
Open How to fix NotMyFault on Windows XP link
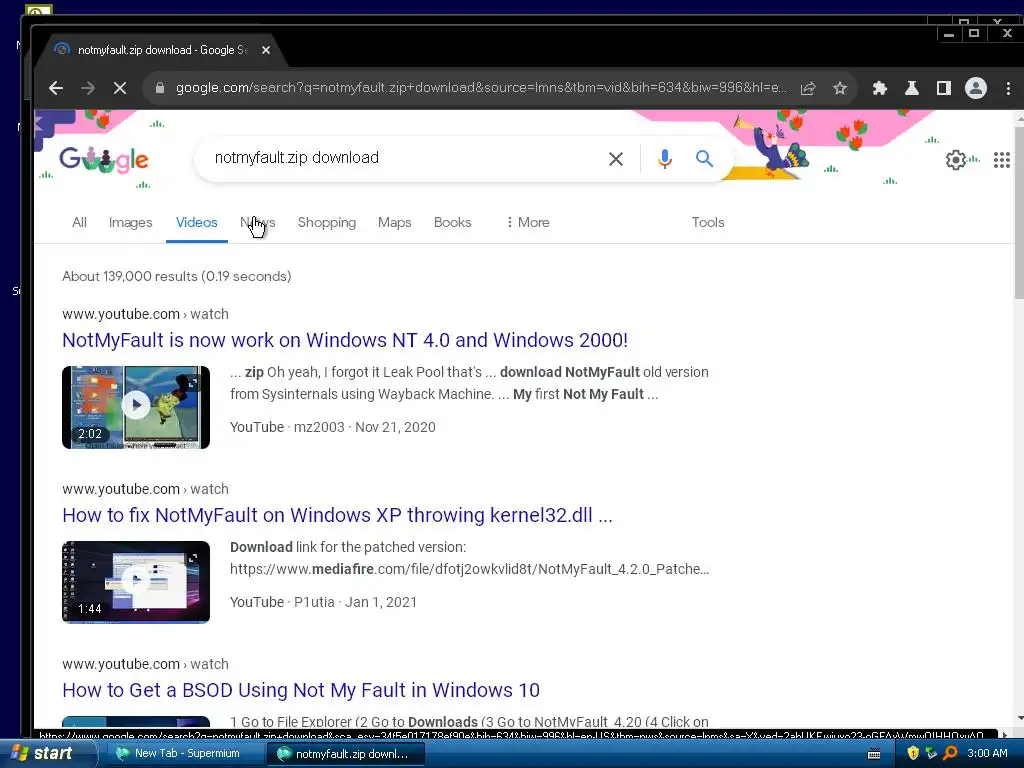click(337, 515)
